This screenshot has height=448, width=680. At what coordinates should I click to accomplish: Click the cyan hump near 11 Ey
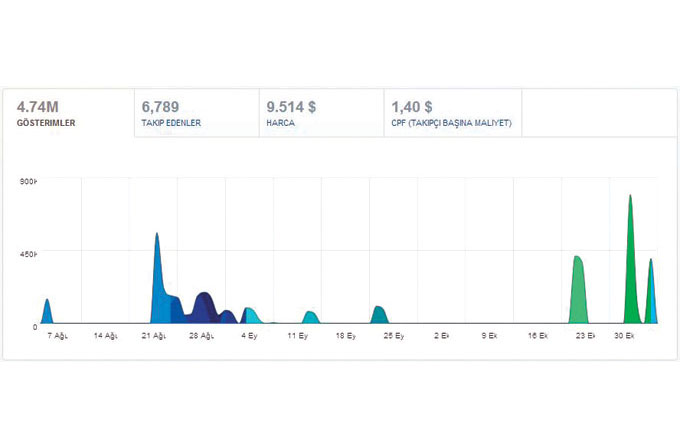coord(311,317)
